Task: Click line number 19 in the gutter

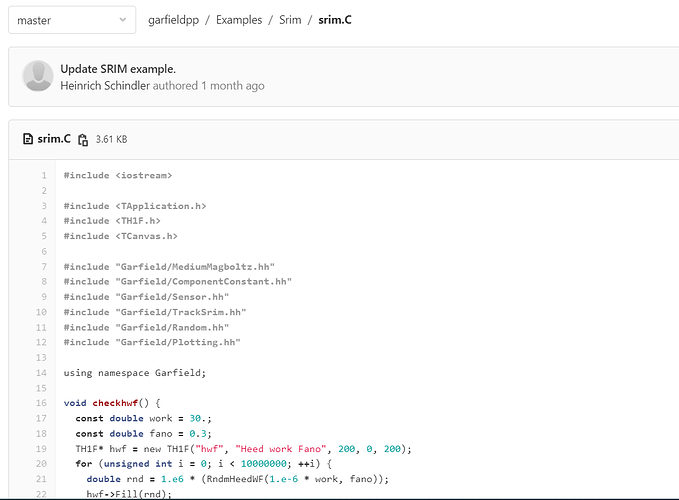Action: click(41, 448)
